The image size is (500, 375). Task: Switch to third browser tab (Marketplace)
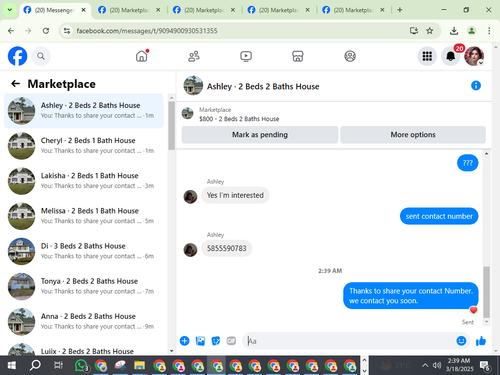(x=204, y=10)
